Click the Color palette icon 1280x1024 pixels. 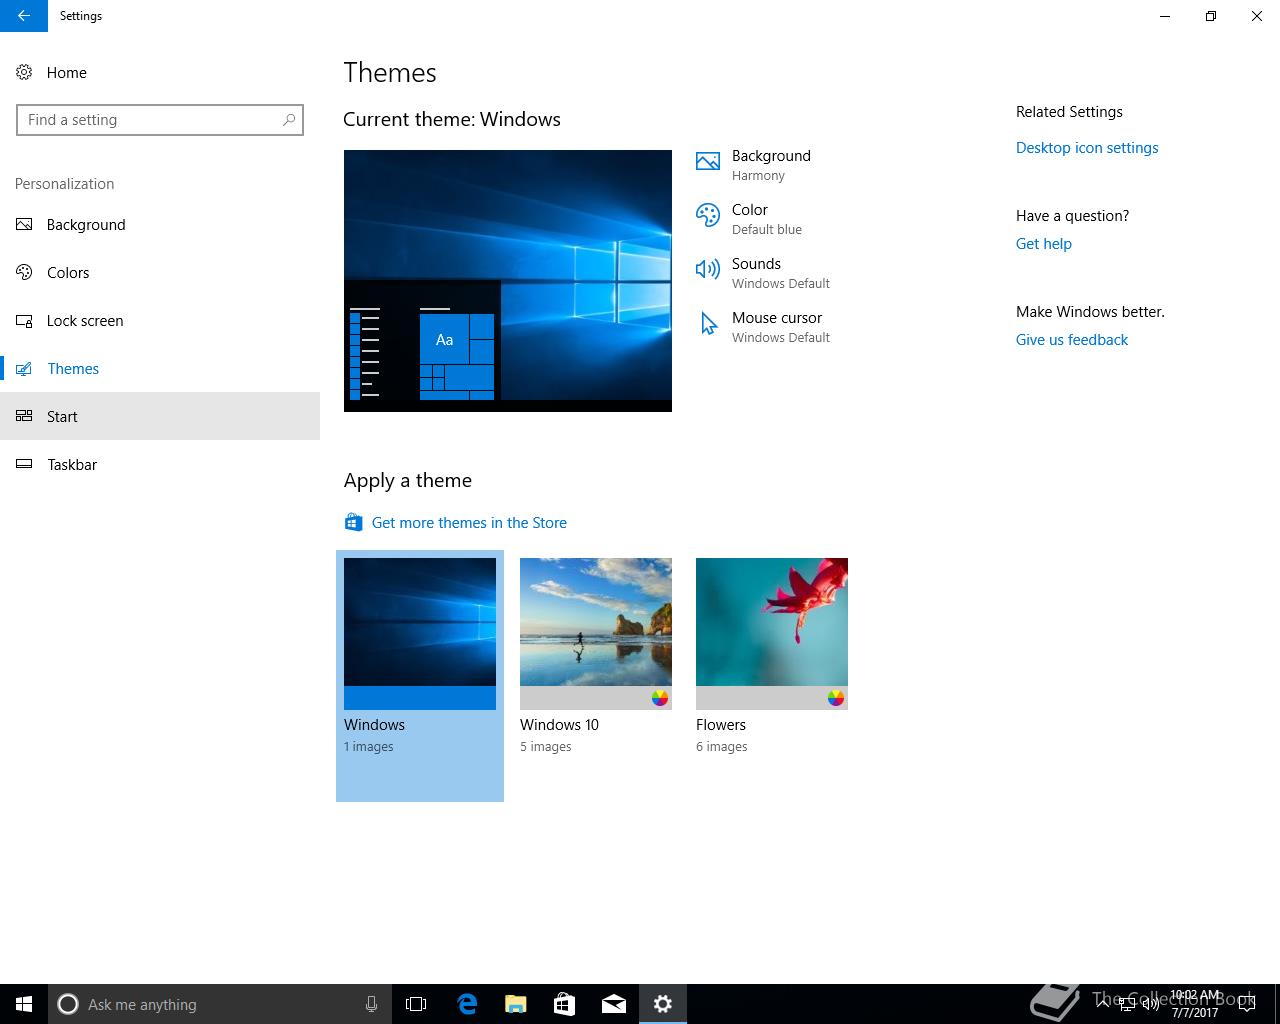click(x=708, y=216)
